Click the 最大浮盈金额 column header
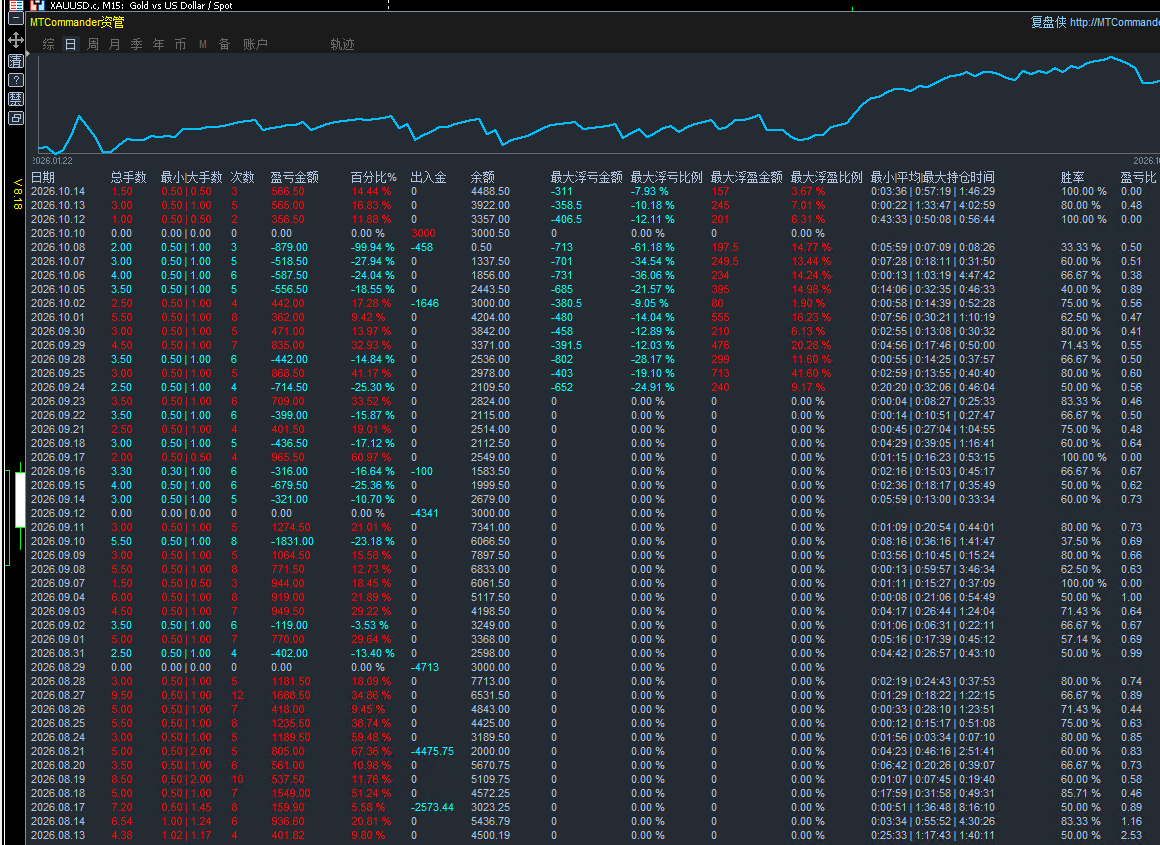 tap(746, 177)
